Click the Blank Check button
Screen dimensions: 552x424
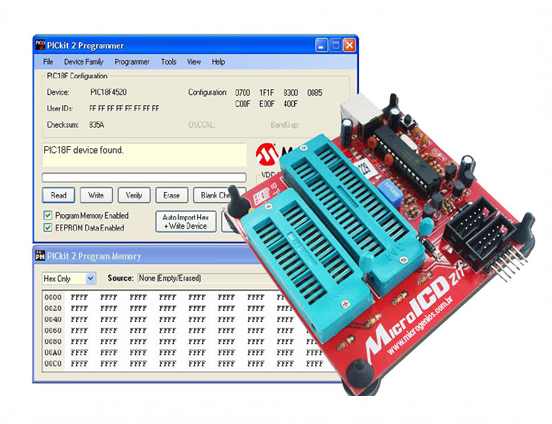tap(215, 195)
